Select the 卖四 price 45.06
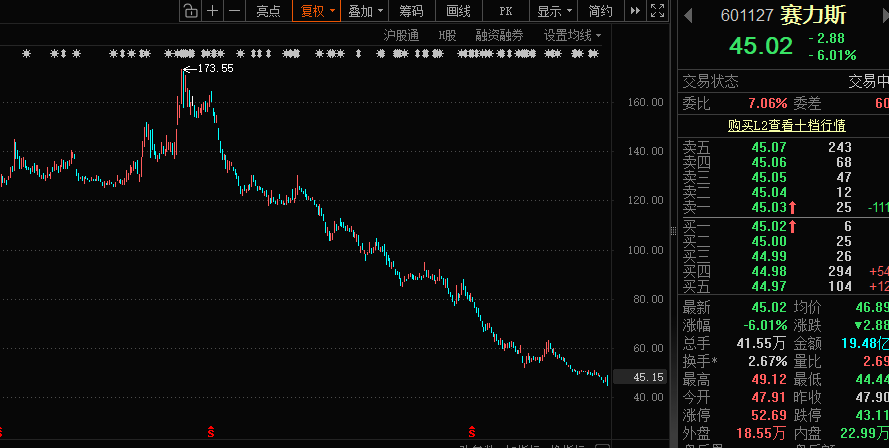Screen dimensions: 889x448 coord(769,162)
